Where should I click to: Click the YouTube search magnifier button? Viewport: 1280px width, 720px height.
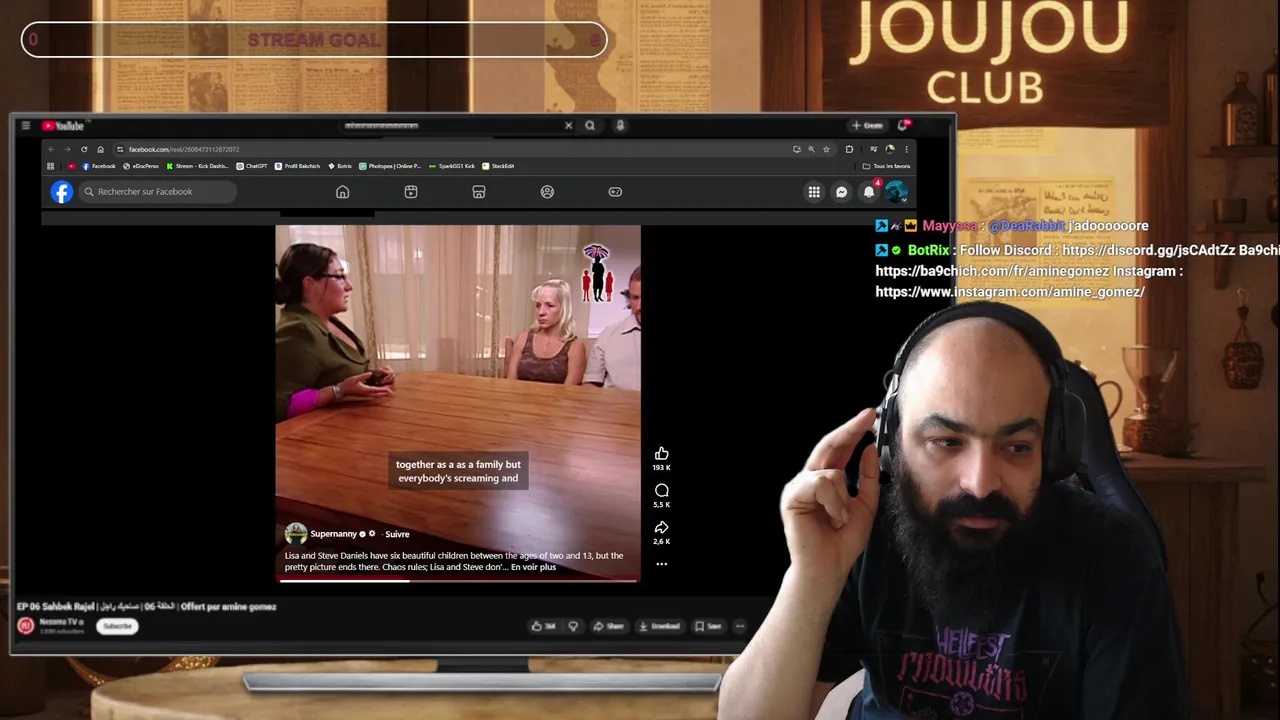(590, 126)
